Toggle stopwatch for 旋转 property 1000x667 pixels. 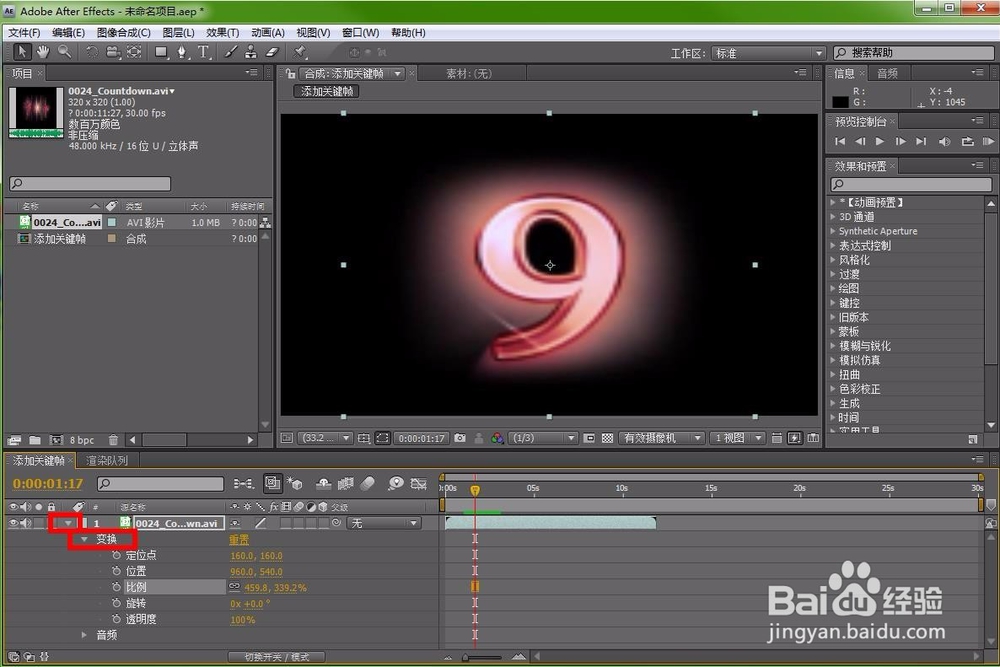(x=116, y=603)
